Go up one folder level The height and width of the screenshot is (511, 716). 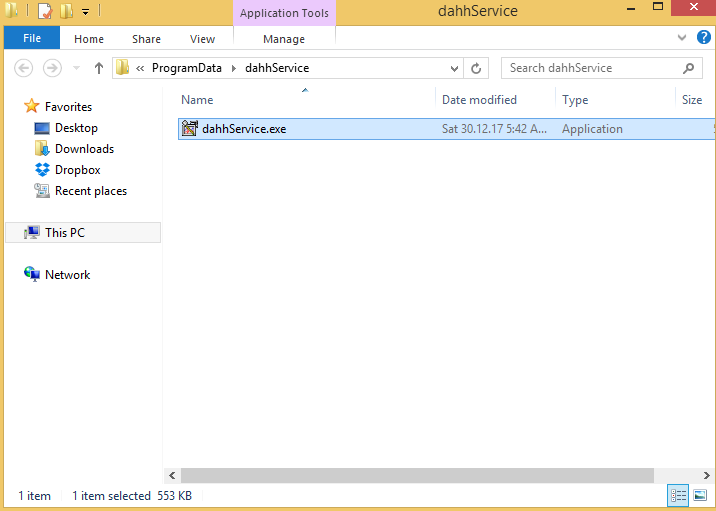point(99,68)
